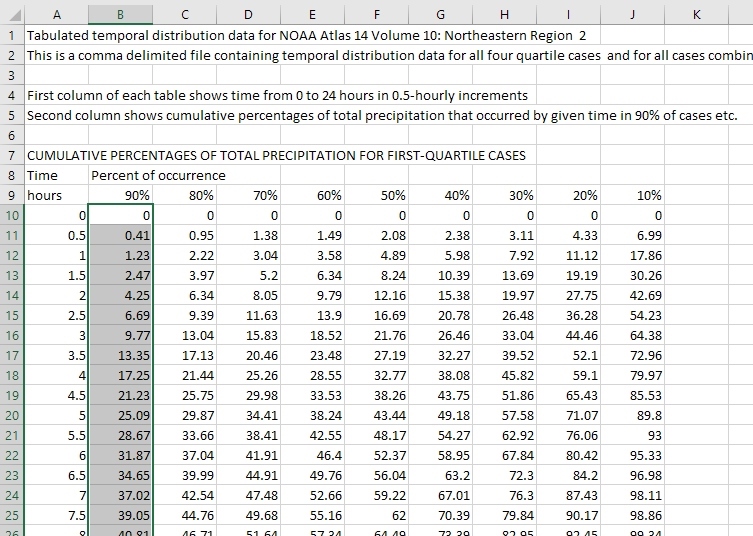The image size is (753, 536).
Task: Select cell A1 with the NOAA Atlas title
Action: [56, 35]
